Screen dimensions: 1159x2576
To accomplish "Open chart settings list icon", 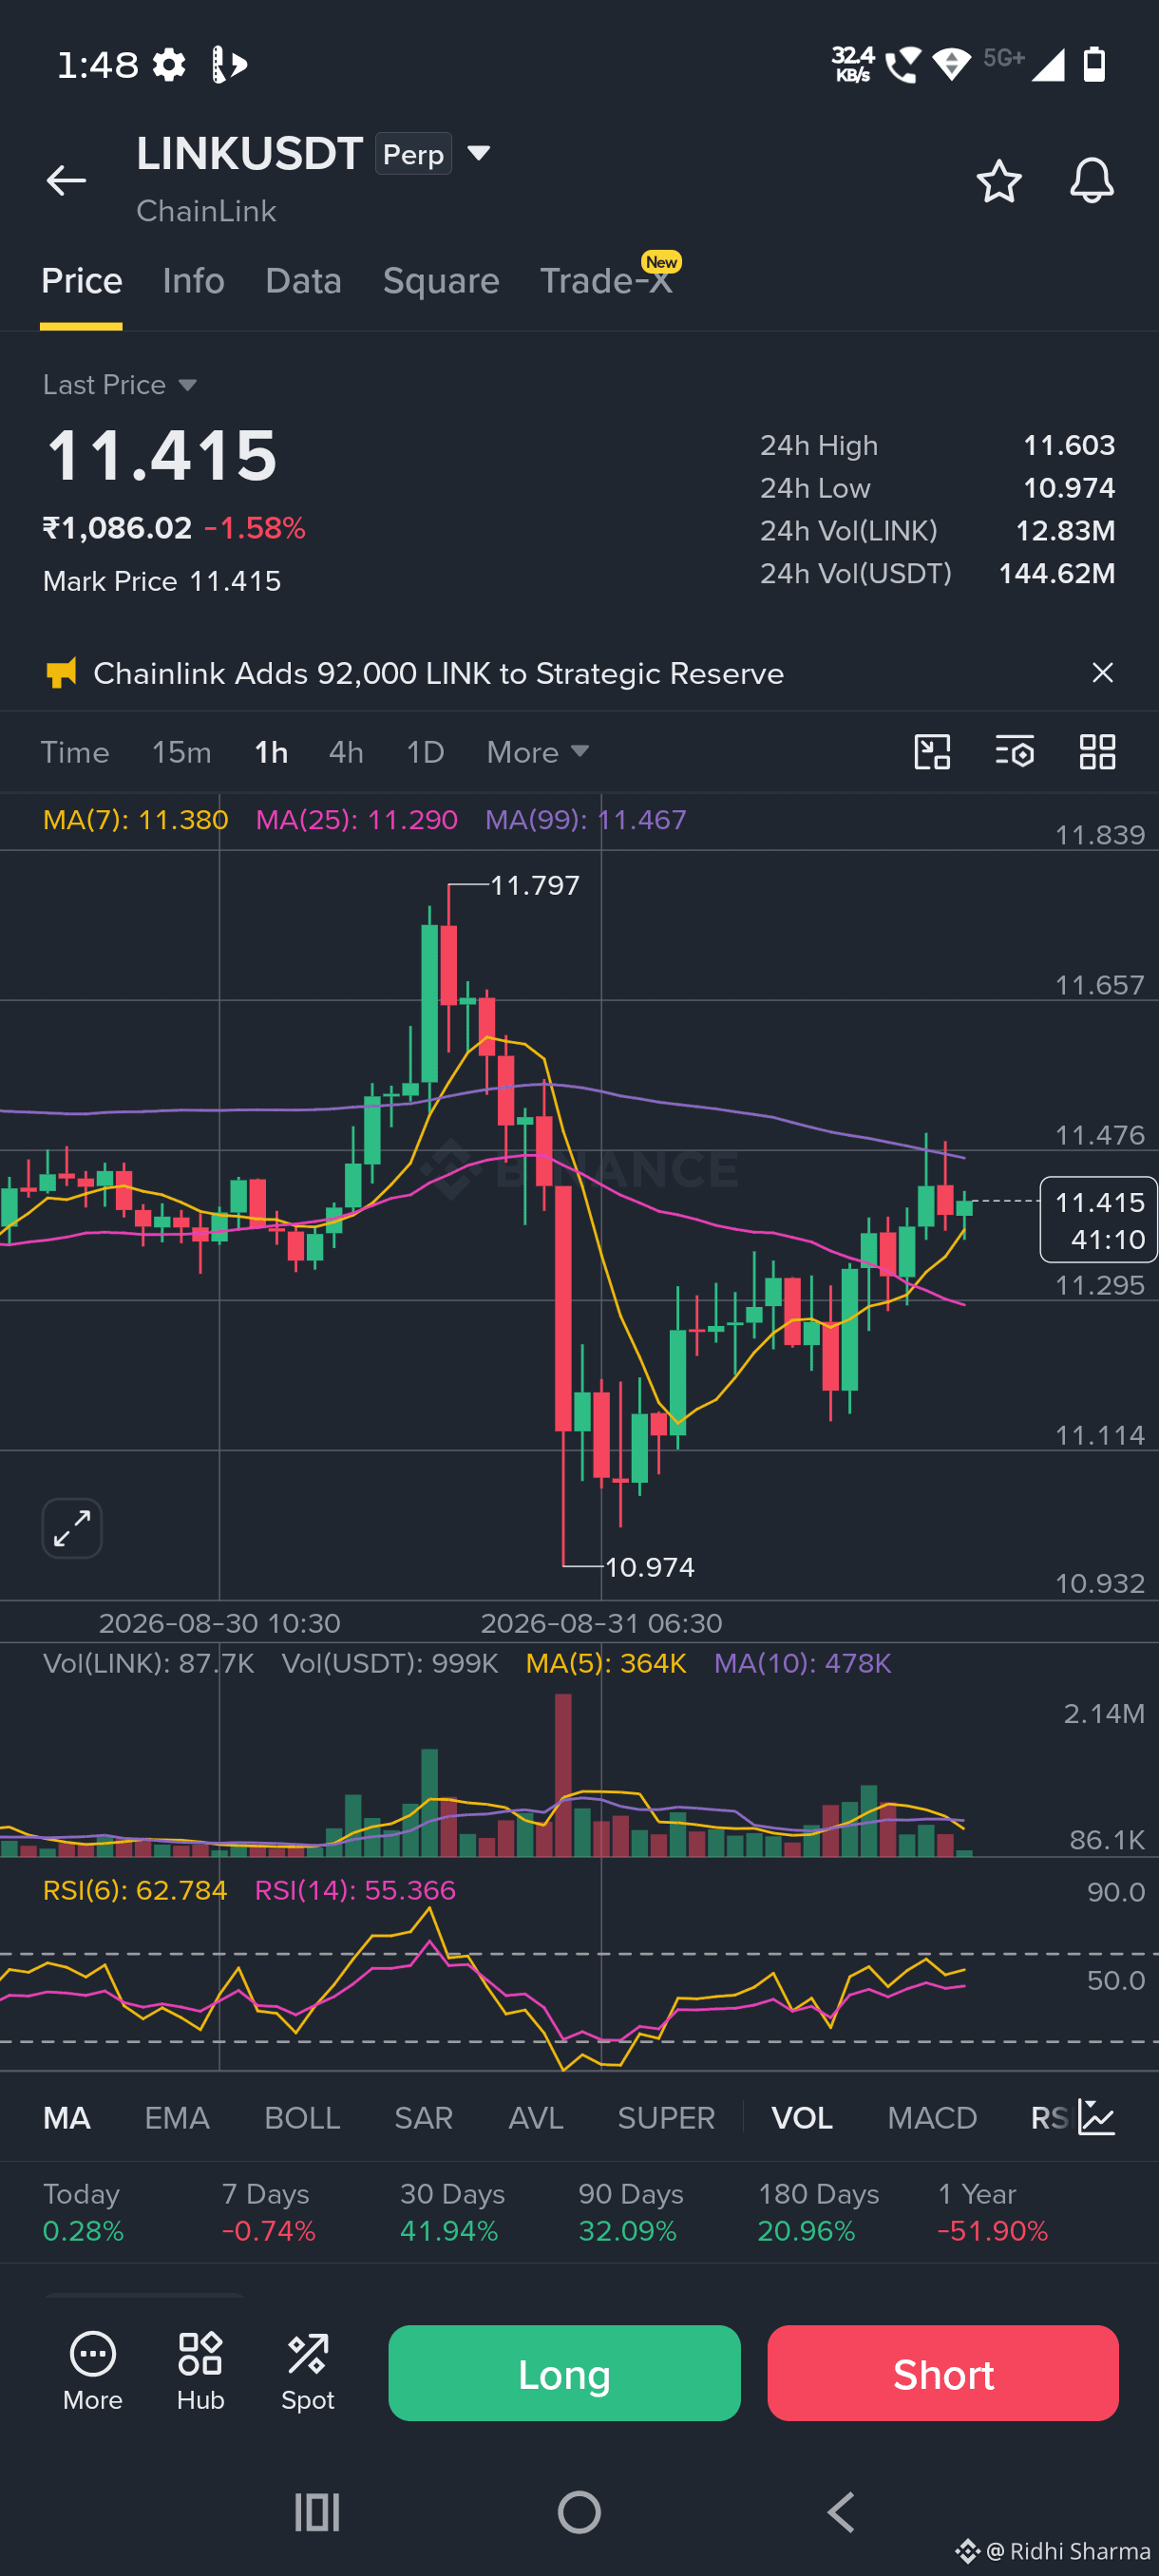I will point(1014,752).
